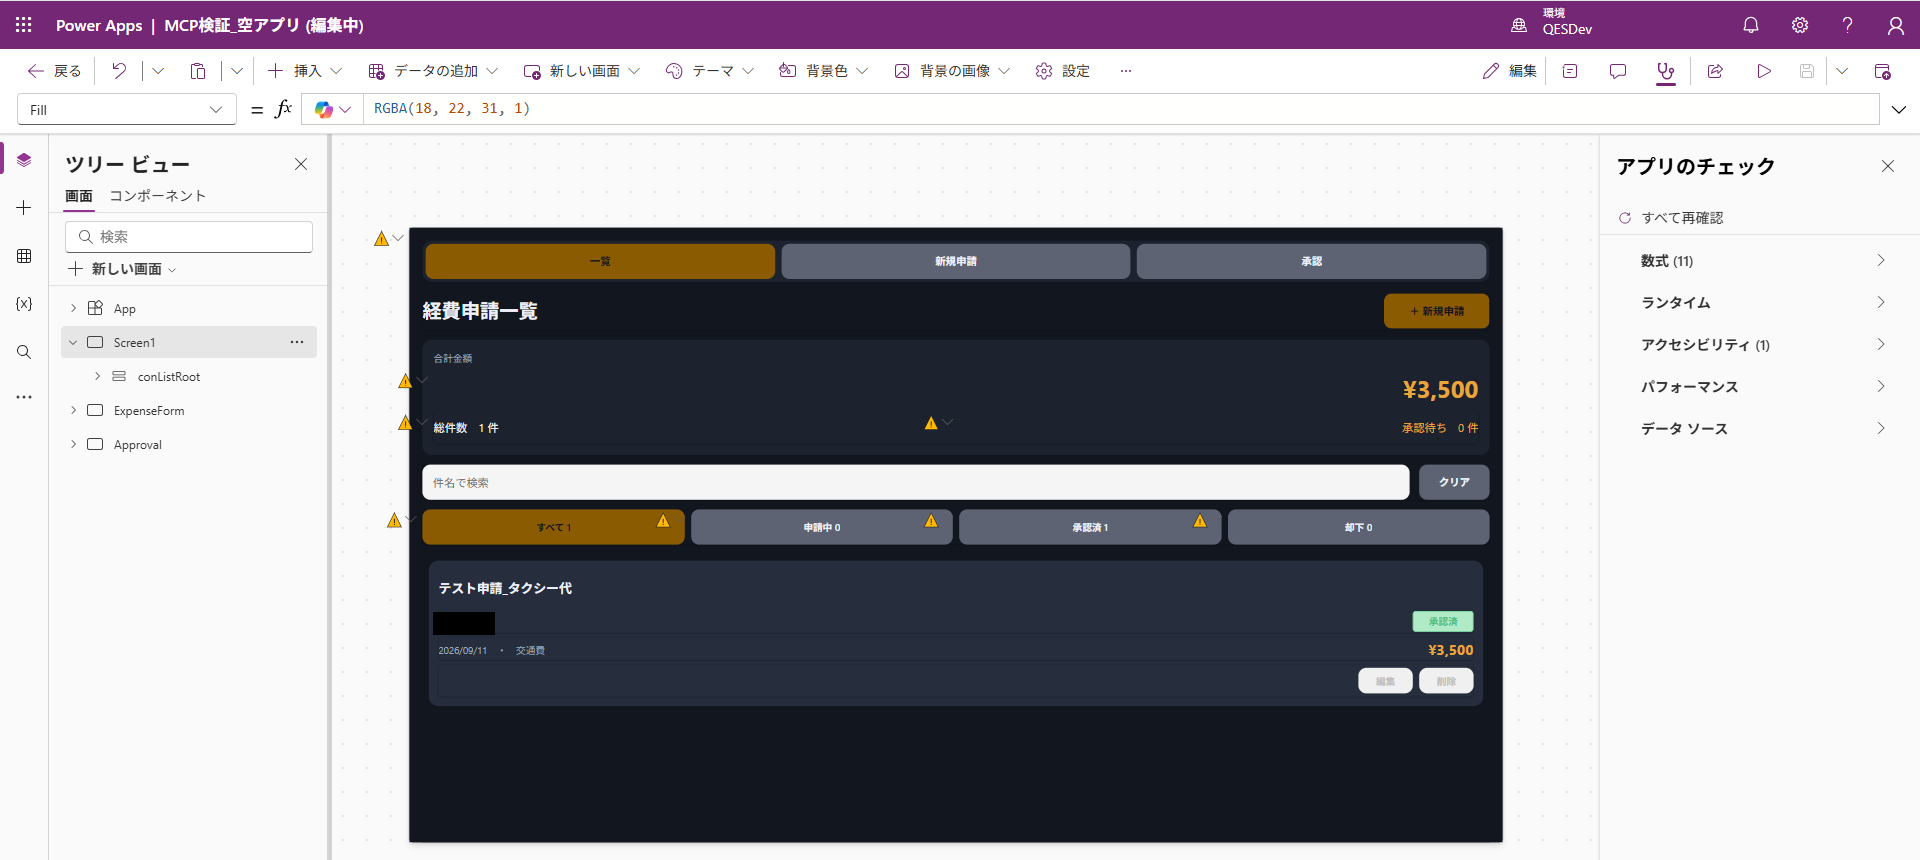Image resolution: width=1920 pixels, height=860 pixels.
Task: Switch to the コンポーネント tab
Action: (158, 196)
